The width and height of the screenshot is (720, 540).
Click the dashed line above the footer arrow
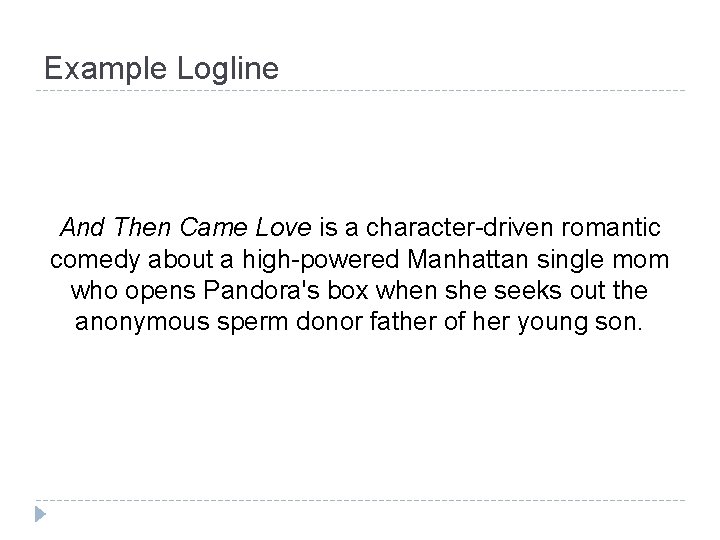click(360, 500)
